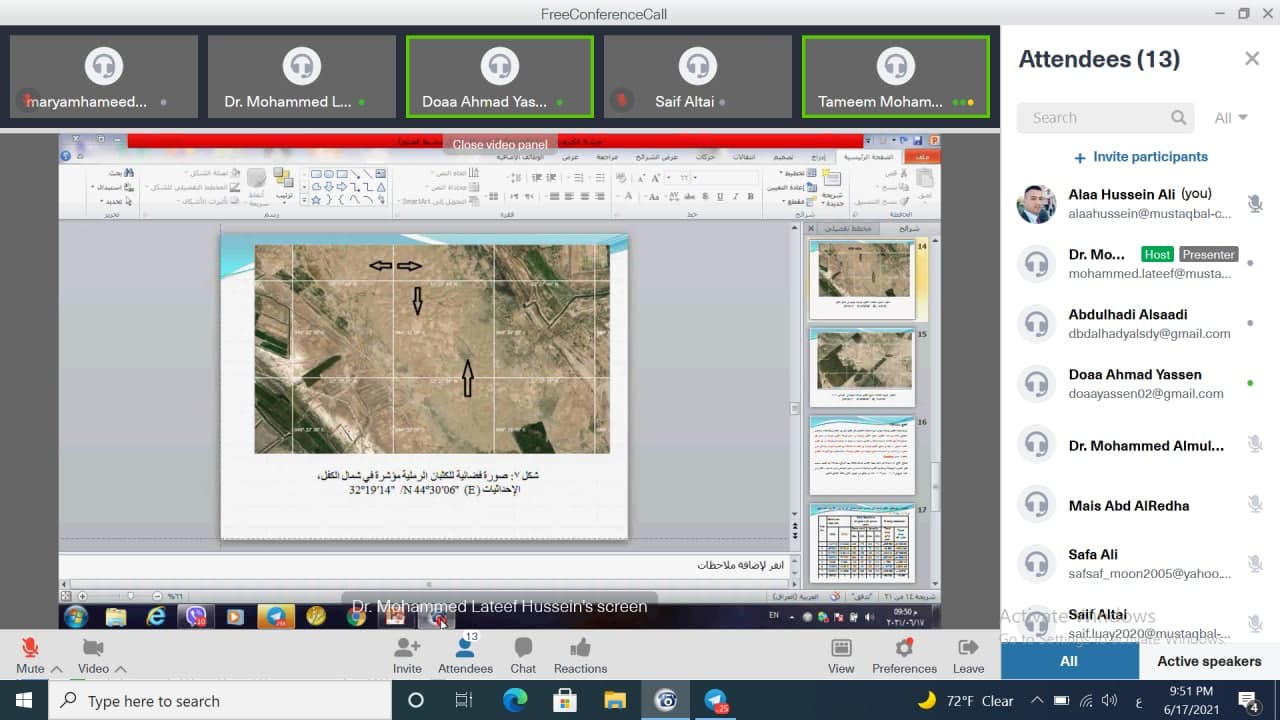This screenshot has height=720, width=1280.
Task: Toggle Alaa Hussein Ali's microphone
Action: [1255, 204]
